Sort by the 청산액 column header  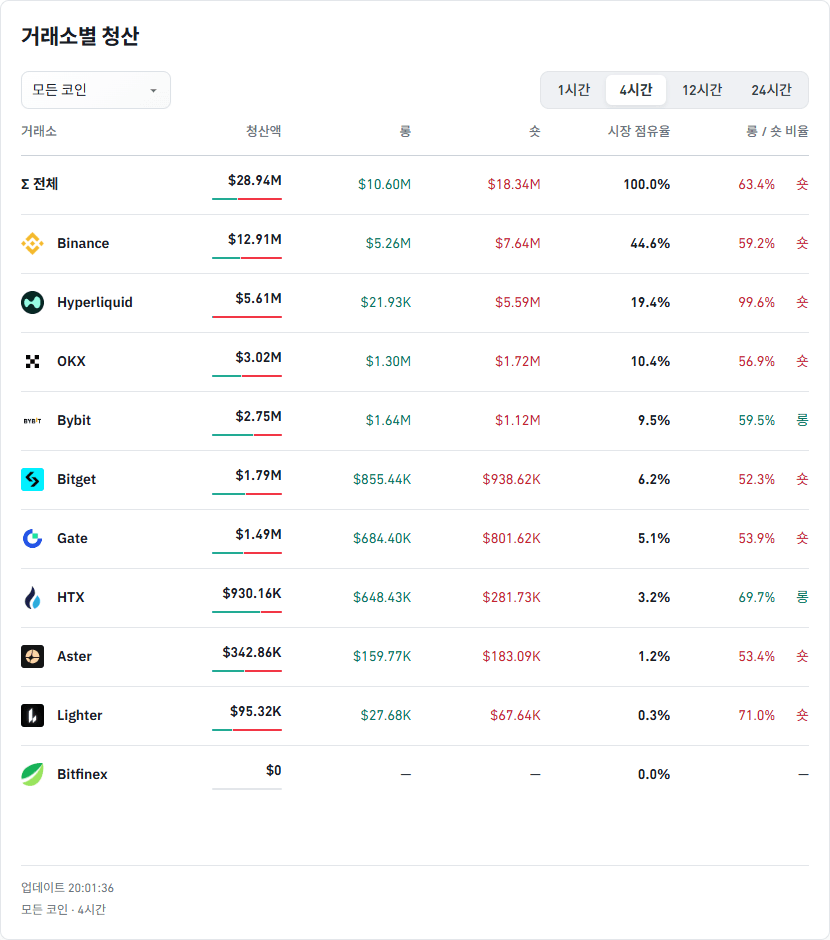pyautogui.click(x=264, y=131)
